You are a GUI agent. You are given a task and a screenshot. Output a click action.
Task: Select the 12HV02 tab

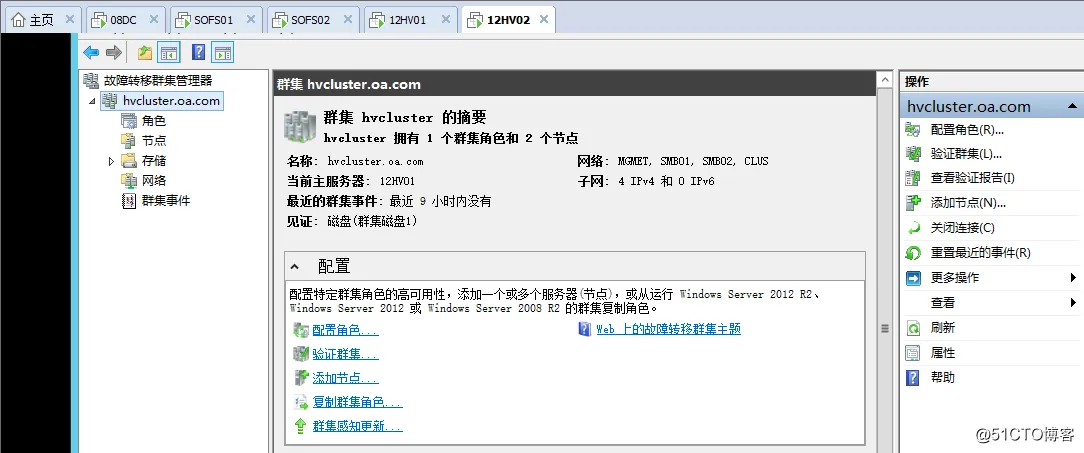coord(508,19)
